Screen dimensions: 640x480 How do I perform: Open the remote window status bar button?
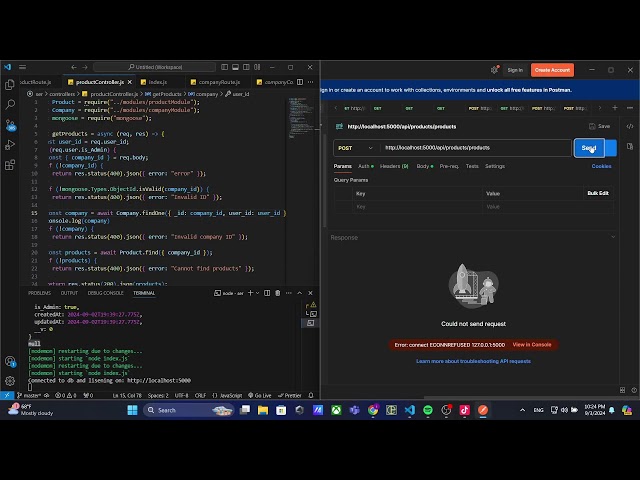pyautogui.click(x=7, y=395)
